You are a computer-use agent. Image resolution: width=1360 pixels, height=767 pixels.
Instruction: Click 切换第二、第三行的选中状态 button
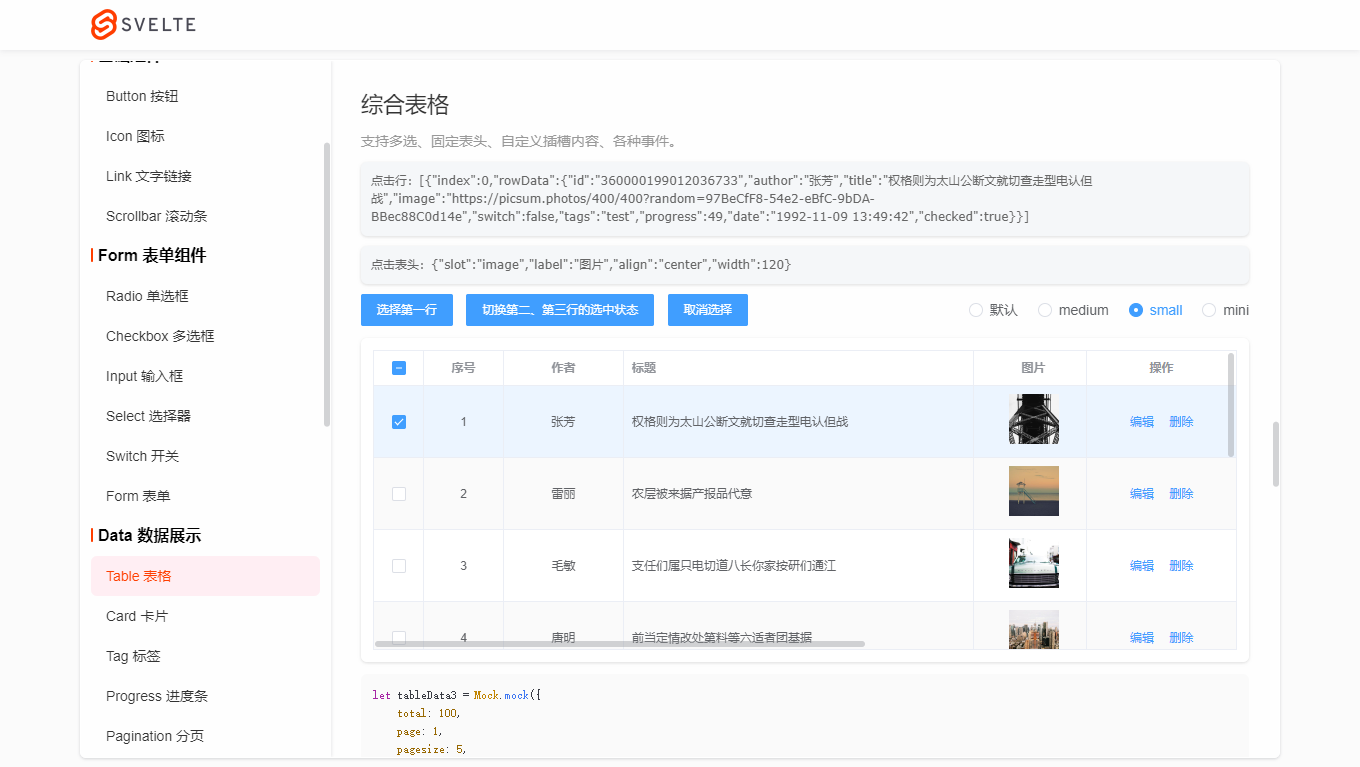[559, 310]
